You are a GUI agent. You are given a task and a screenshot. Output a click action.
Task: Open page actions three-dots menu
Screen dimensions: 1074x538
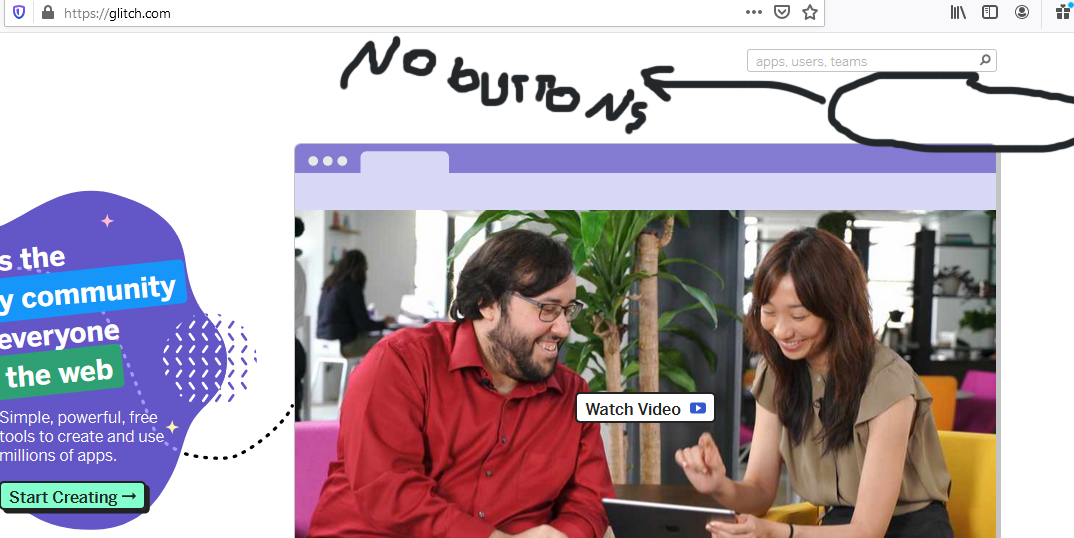[x=753, y=12]
